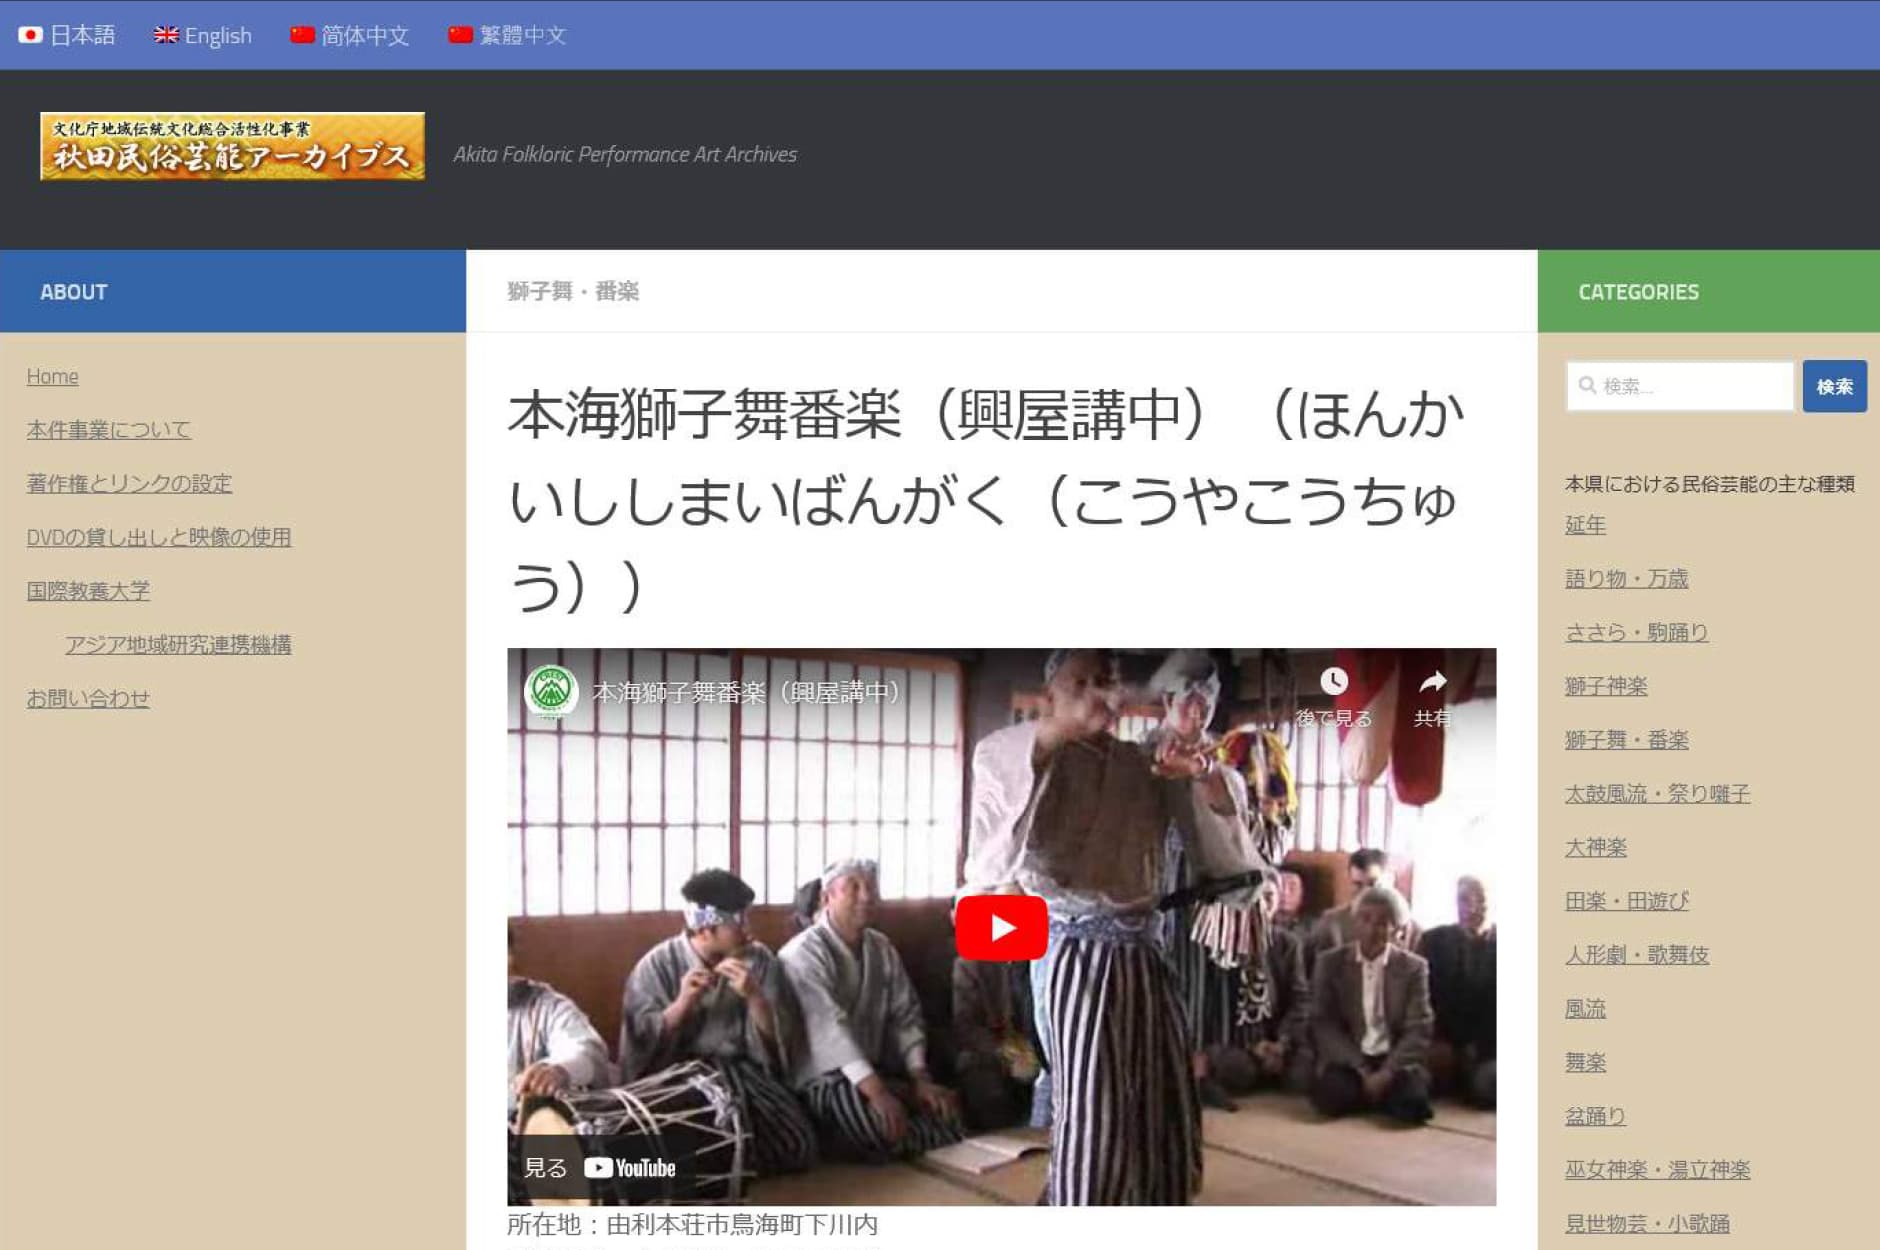Click the Akita archives site logo banner
This screenshot has width=1880, height=1250.
(x=232, y=146)
